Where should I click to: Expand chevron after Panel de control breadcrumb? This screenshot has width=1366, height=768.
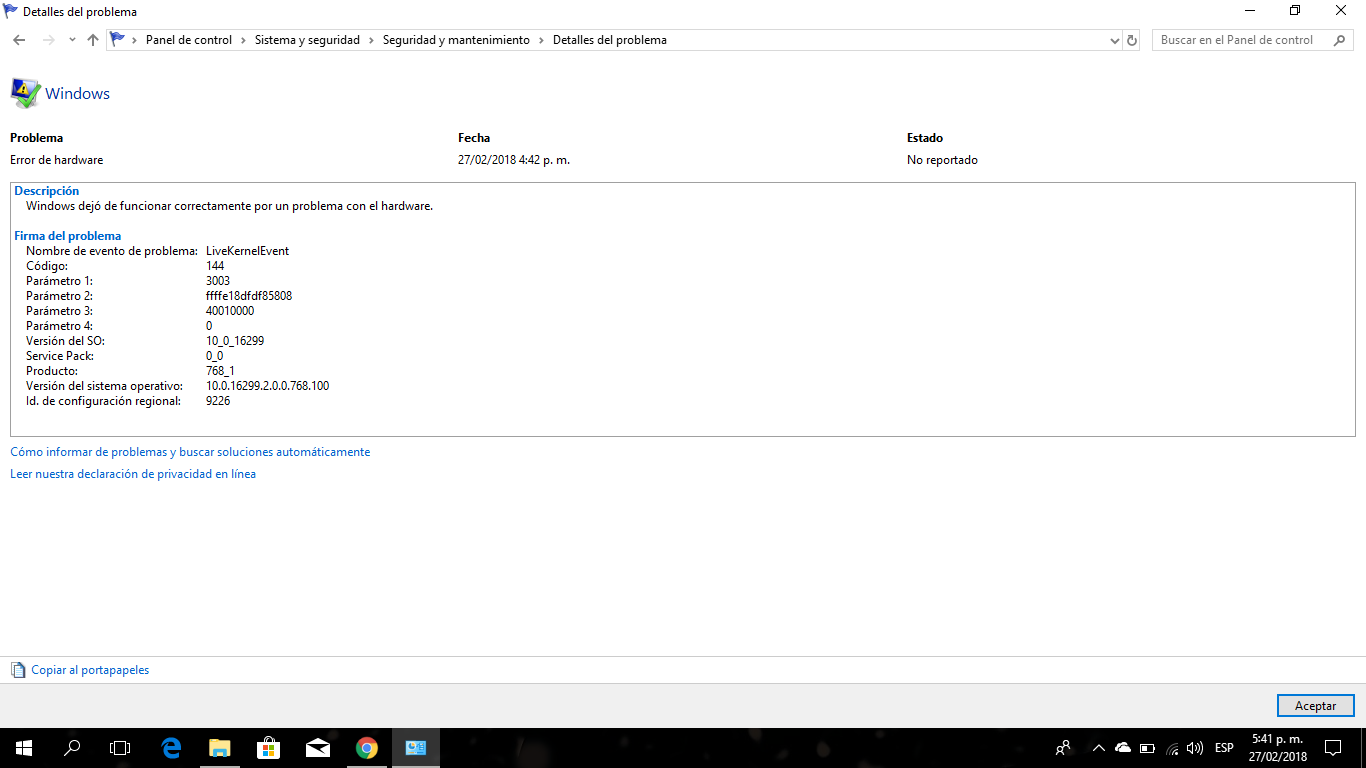[x=243, y=40]
